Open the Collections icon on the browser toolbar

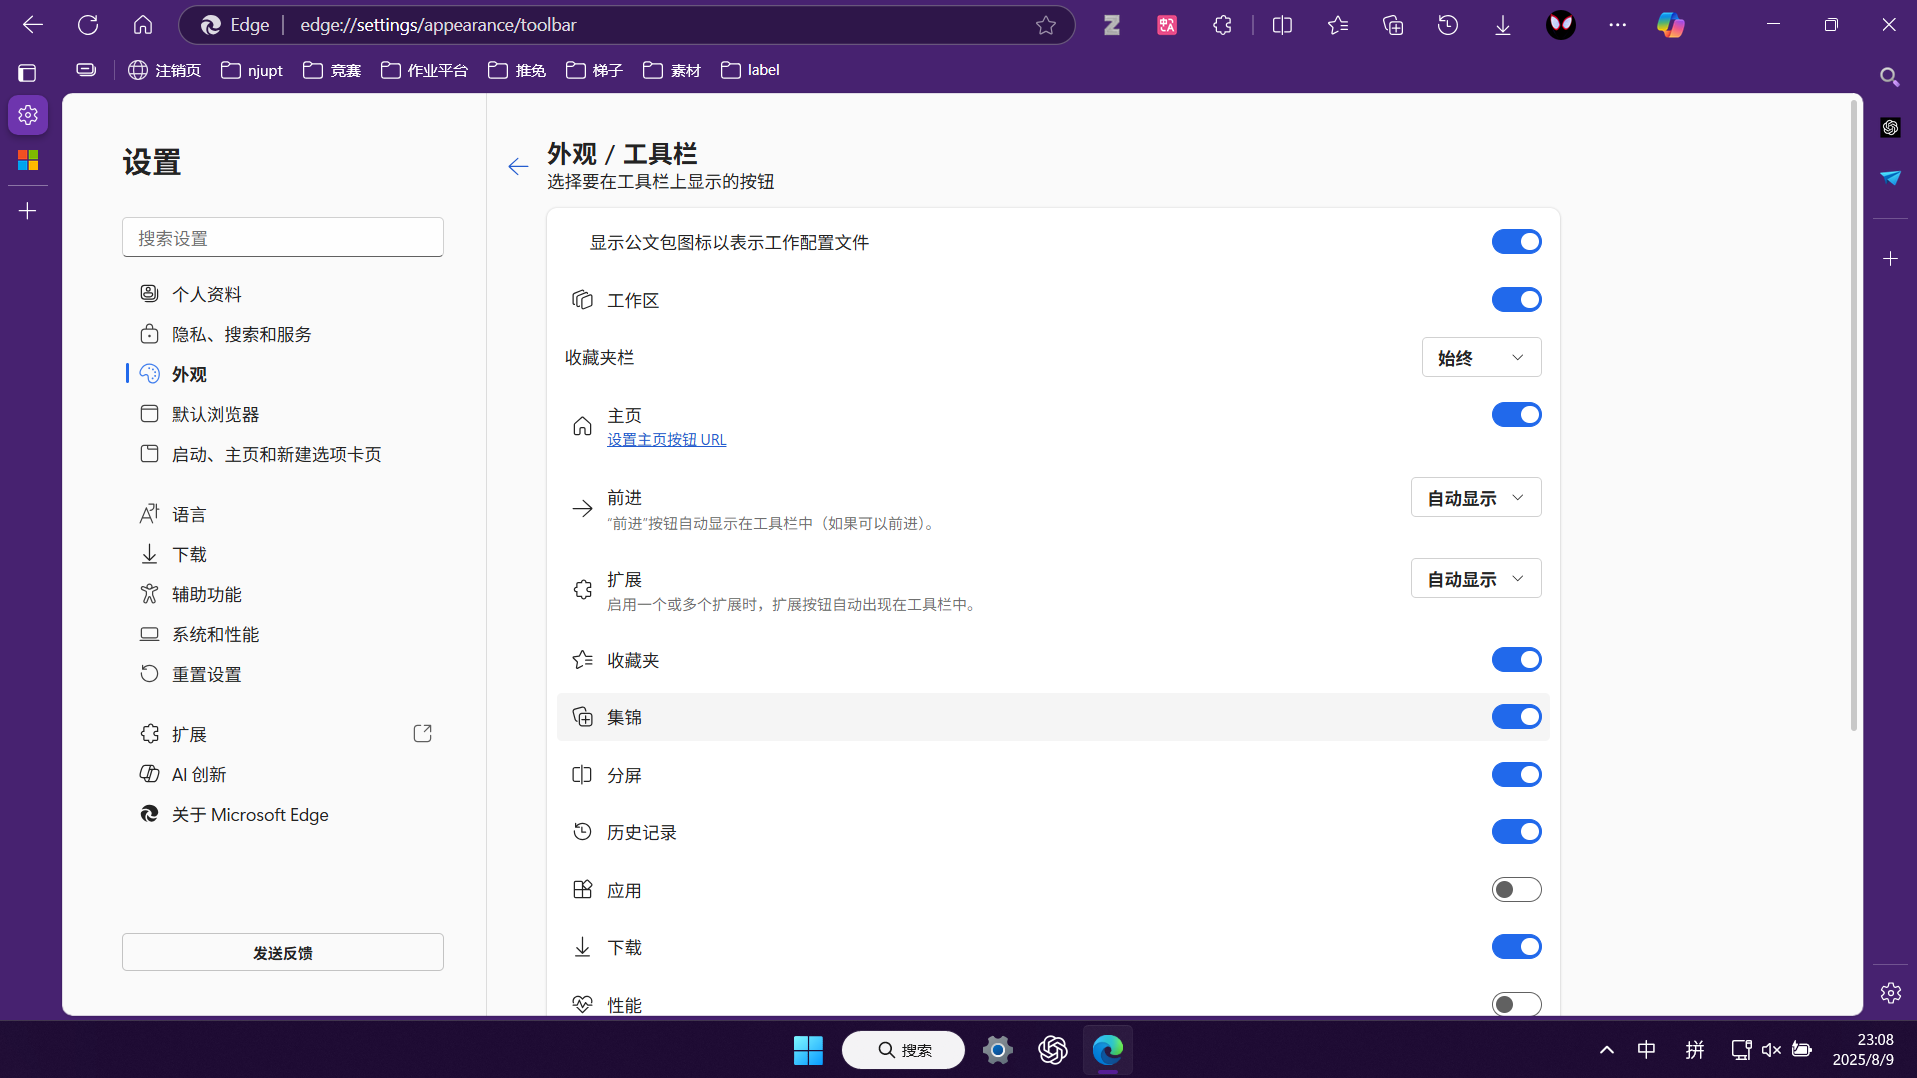(1393, 25)
